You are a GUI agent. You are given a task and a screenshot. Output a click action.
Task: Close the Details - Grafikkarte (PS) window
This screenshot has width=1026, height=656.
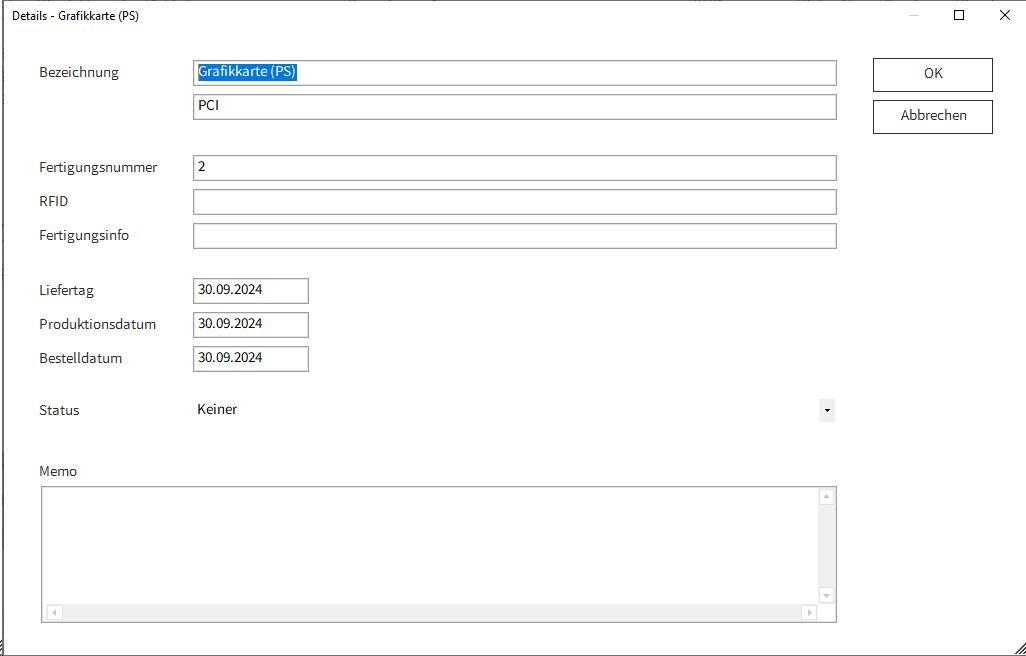[x=1004, y=15]
